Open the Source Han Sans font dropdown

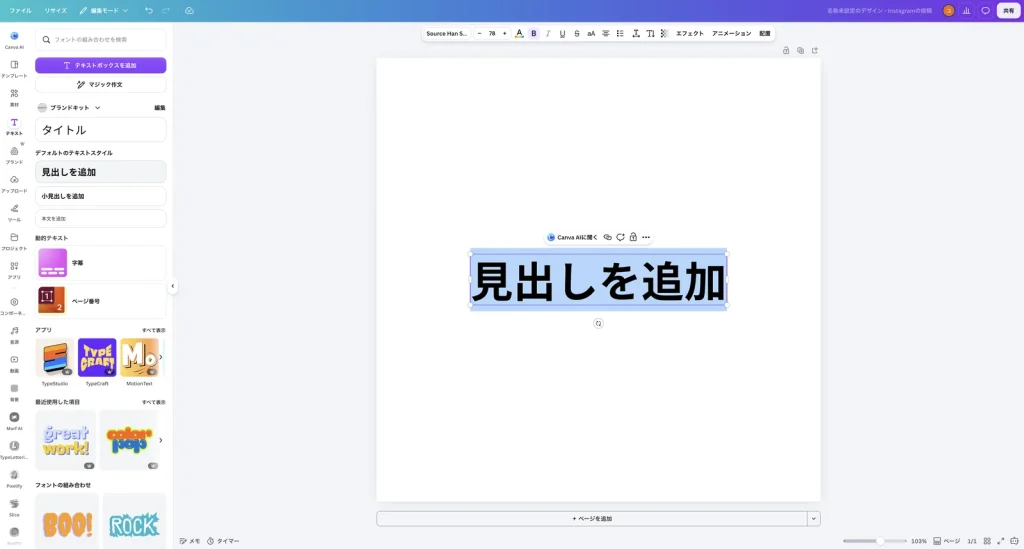pyautogui.click(x=447, y=33)
